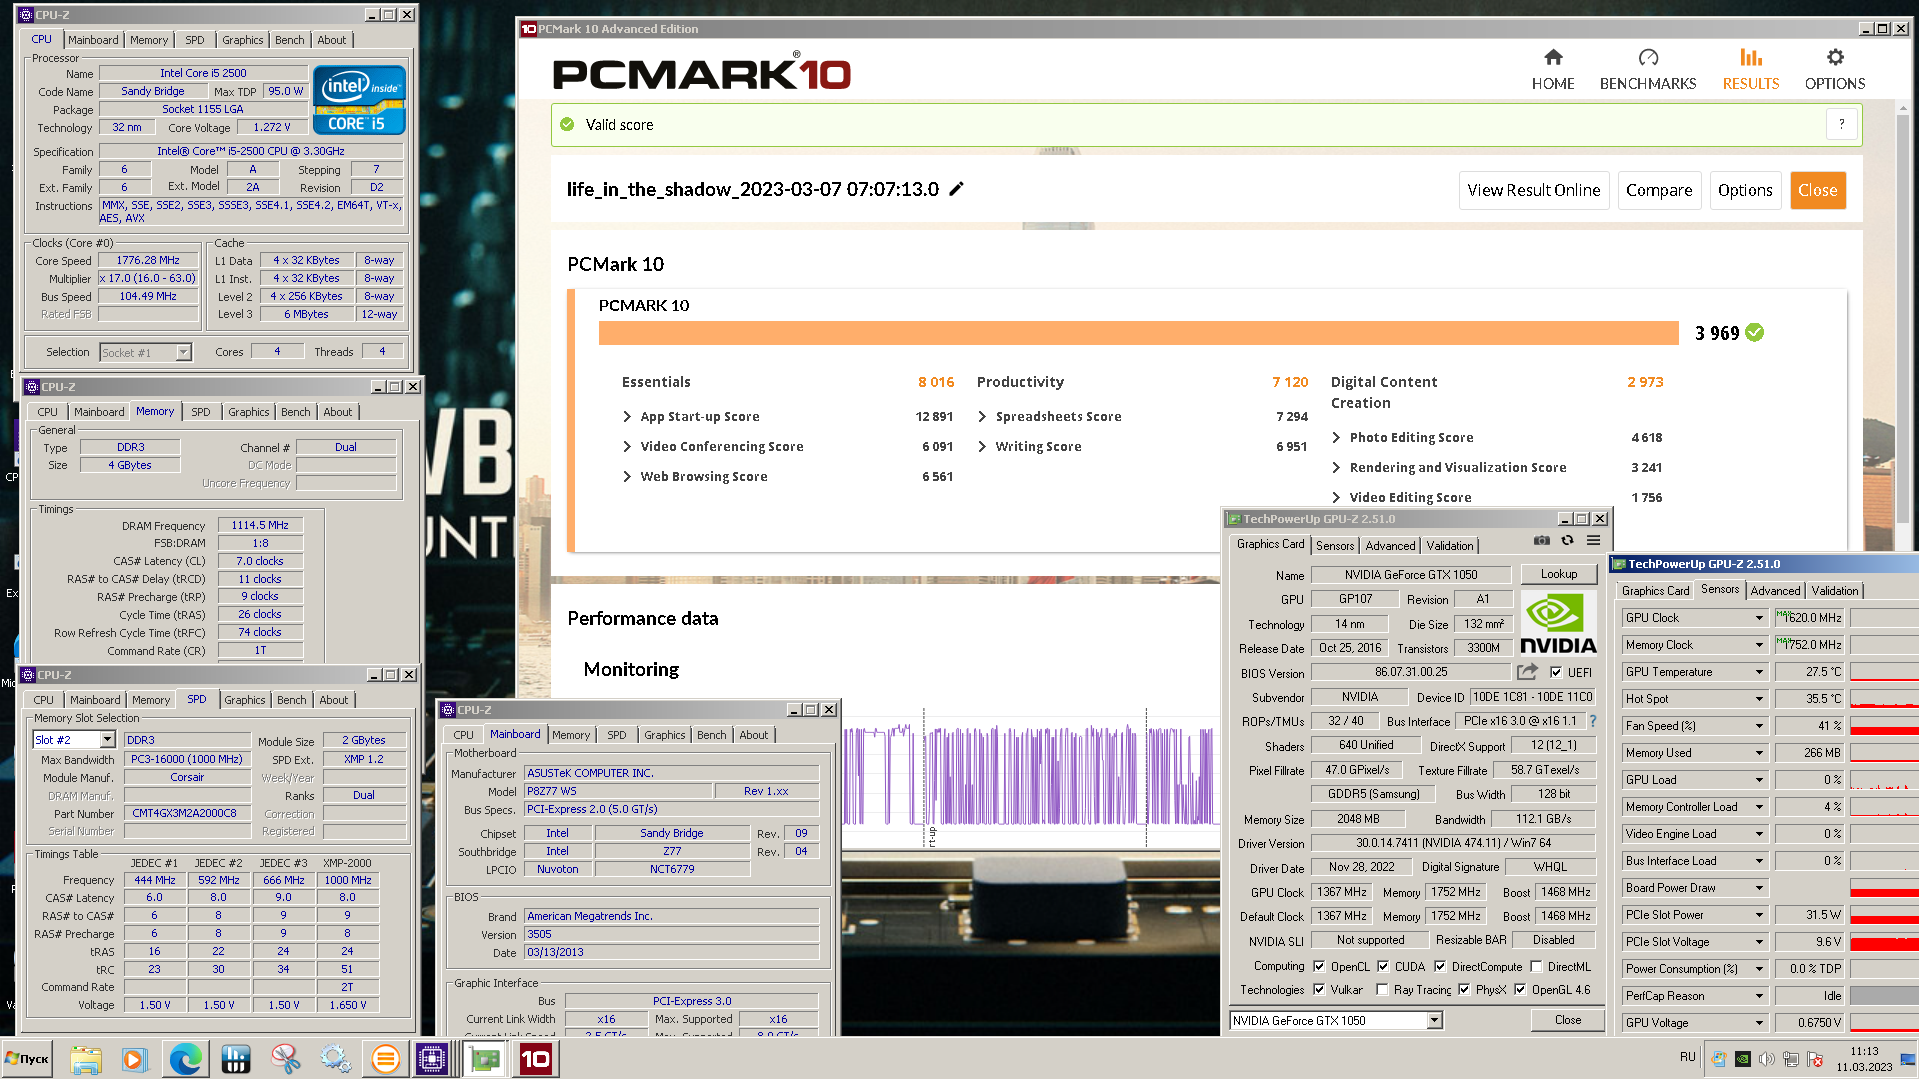The width and height of the screenshot is (1919, 1079).
Task: Expand Spreadsheets Score row
Action: pos(982,417)
